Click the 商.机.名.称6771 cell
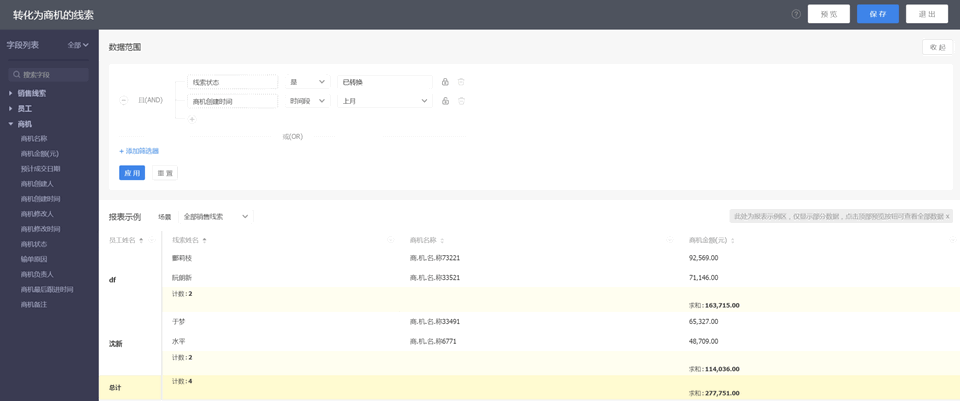The image size is (960, 401). [x=433, y=341]
